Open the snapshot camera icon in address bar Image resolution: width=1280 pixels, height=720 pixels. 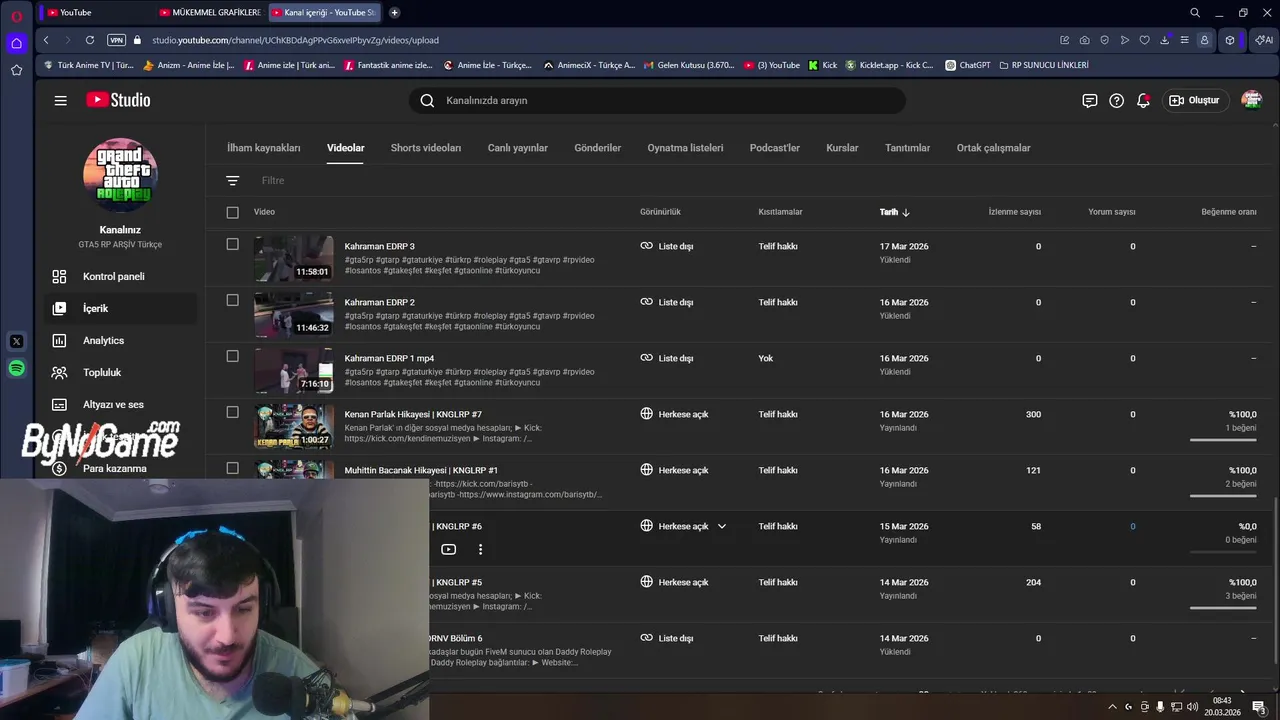tap(1085, 40)
